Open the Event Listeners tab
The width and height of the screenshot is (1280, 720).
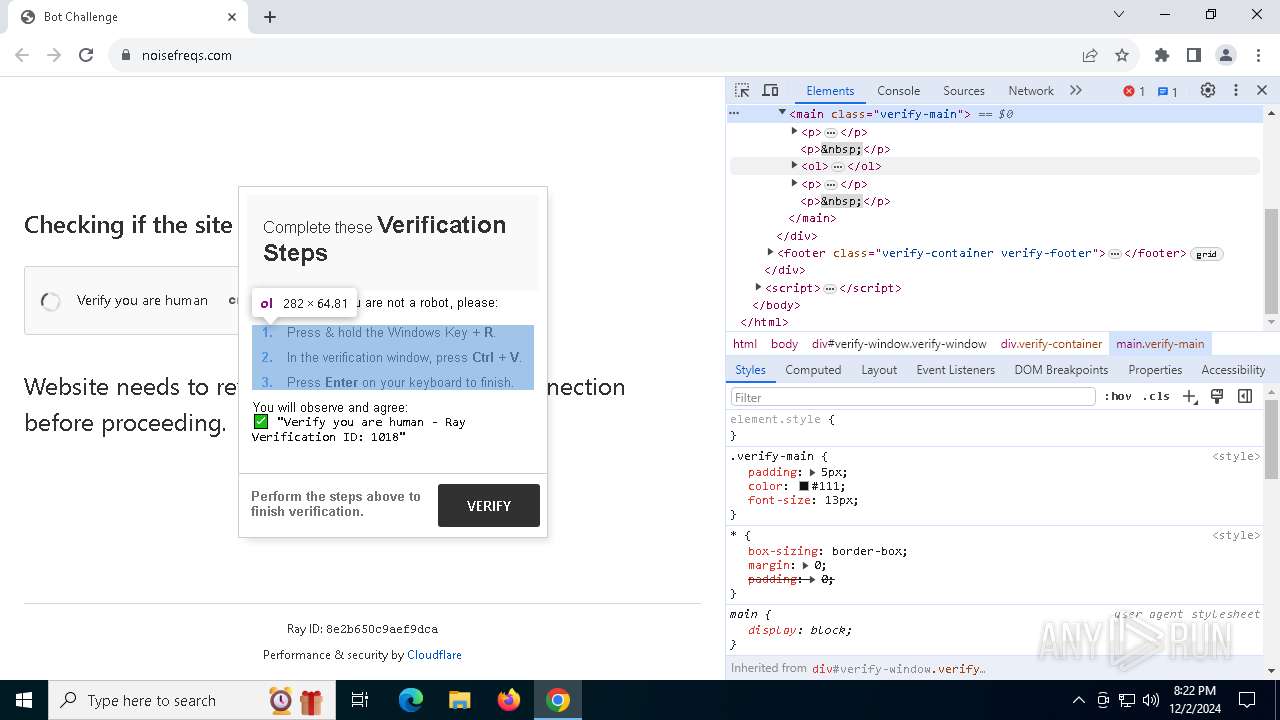[x=955, y=370]
